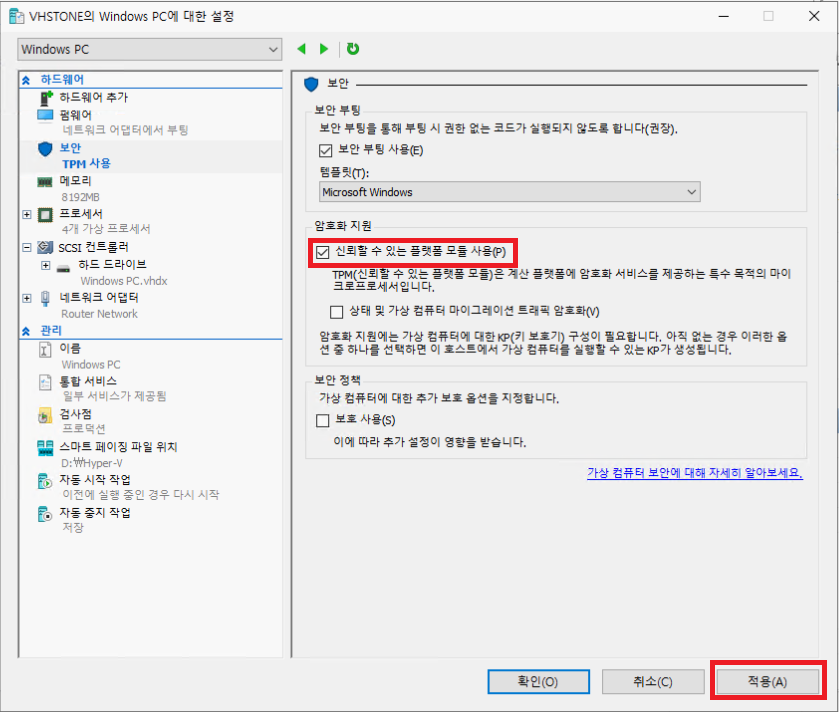Select 통합 서비스 settings item
This screenshot has width=839, height=712.
coord(88,381)
